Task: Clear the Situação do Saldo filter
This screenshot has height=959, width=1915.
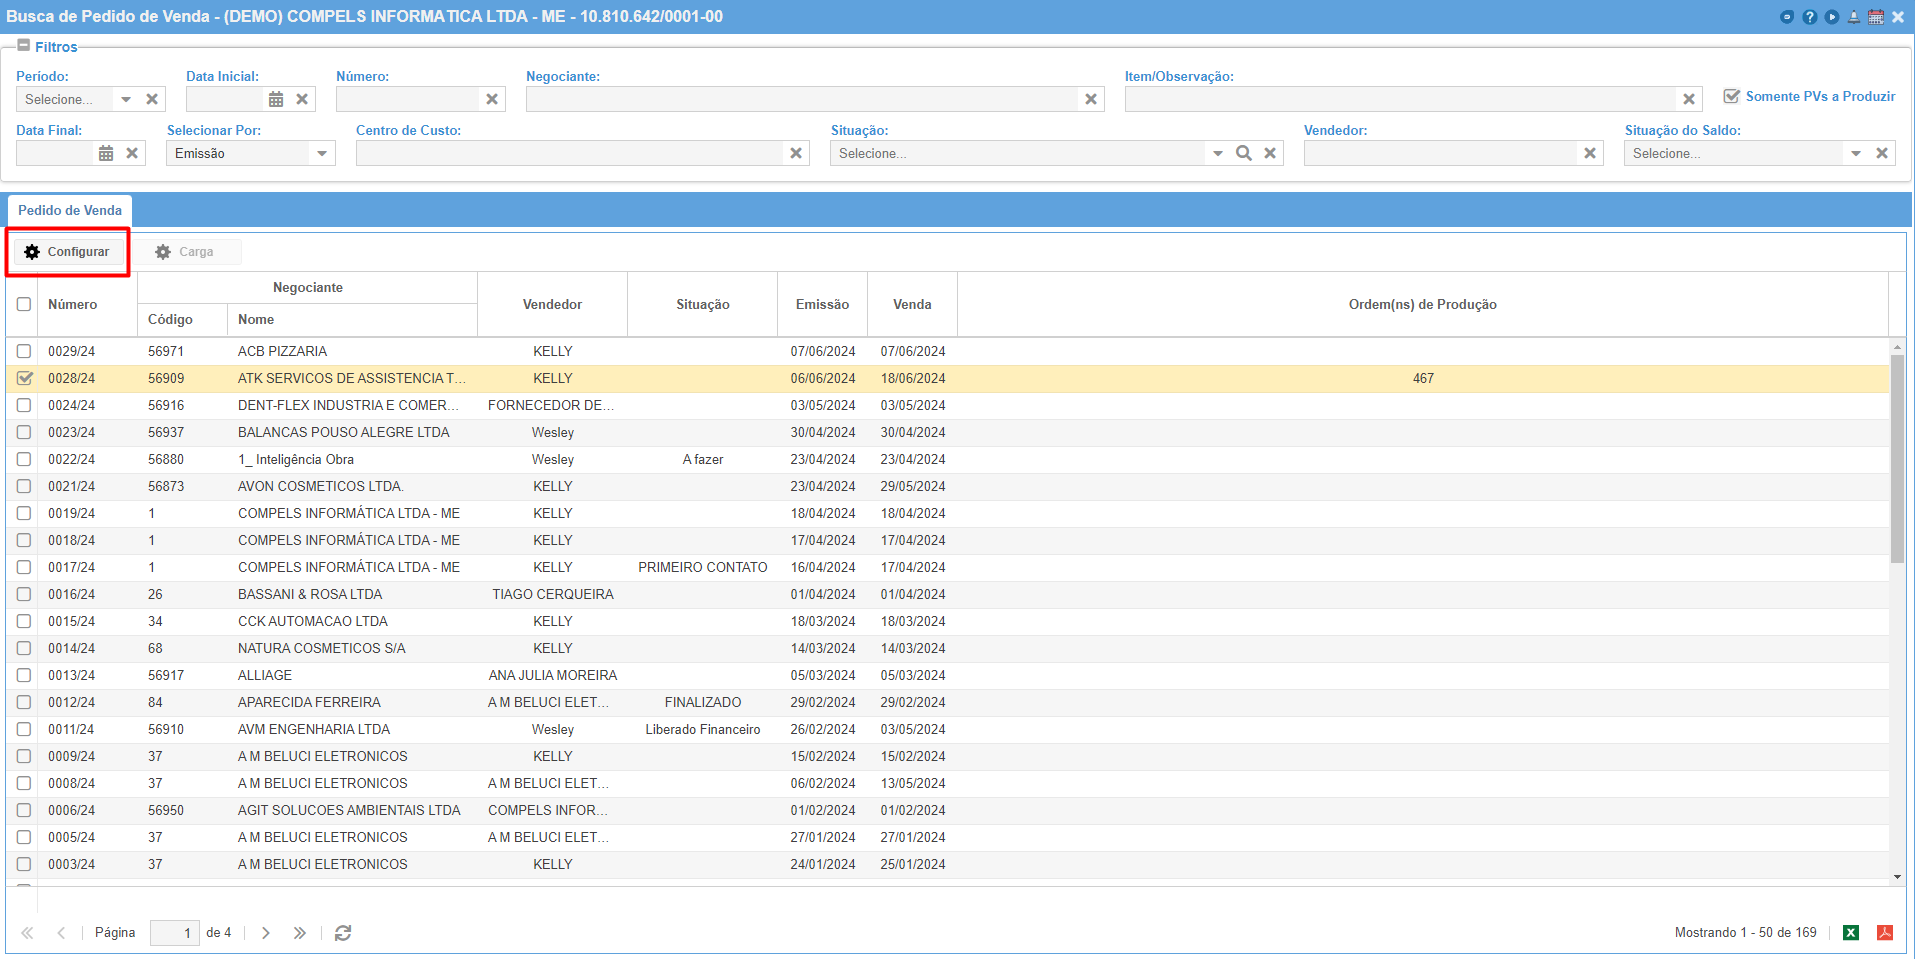Action: (1882, 153)
